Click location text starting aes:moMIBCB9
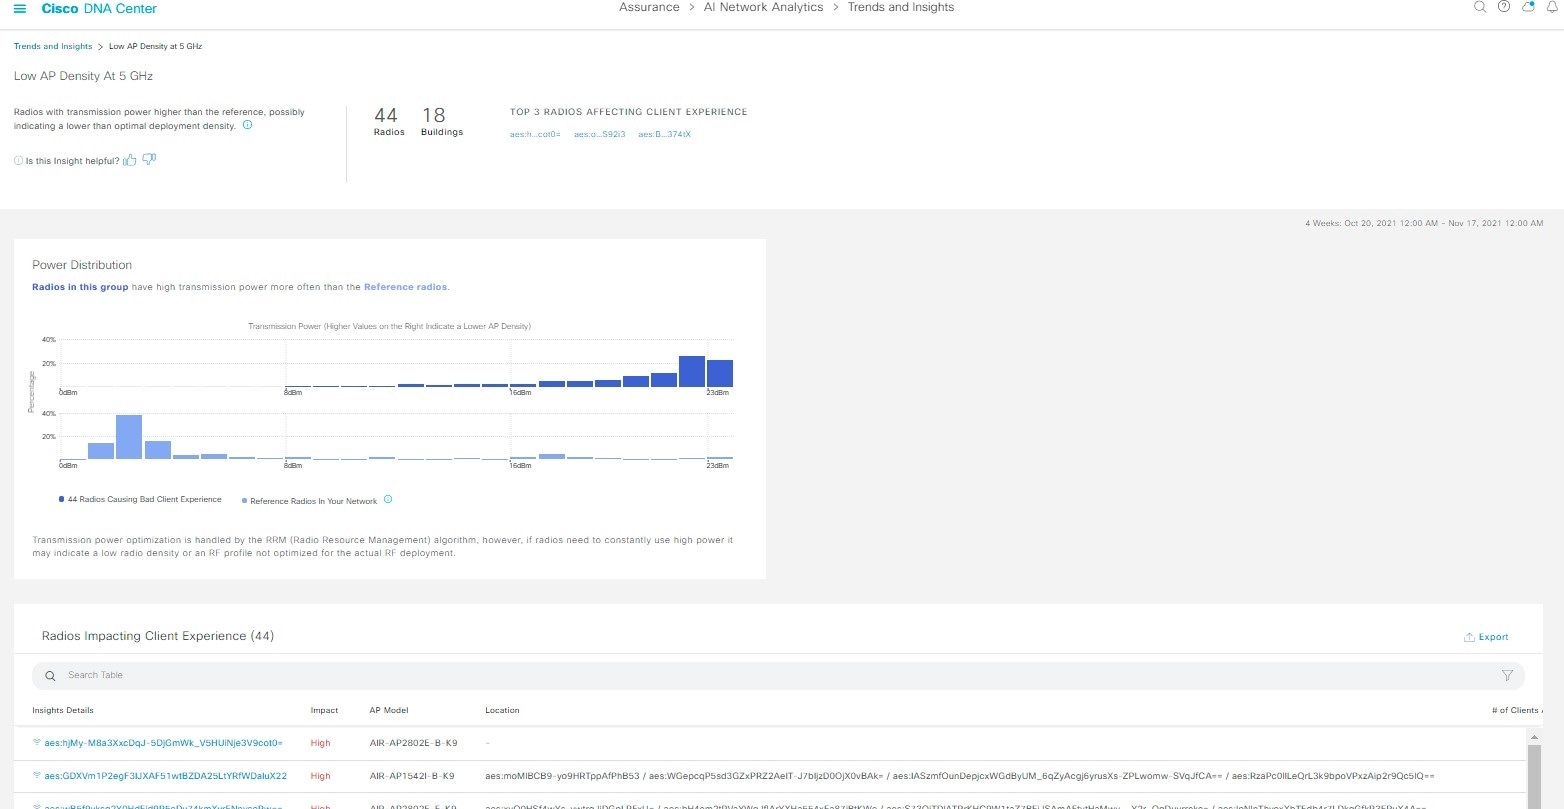 pos(960,776)
